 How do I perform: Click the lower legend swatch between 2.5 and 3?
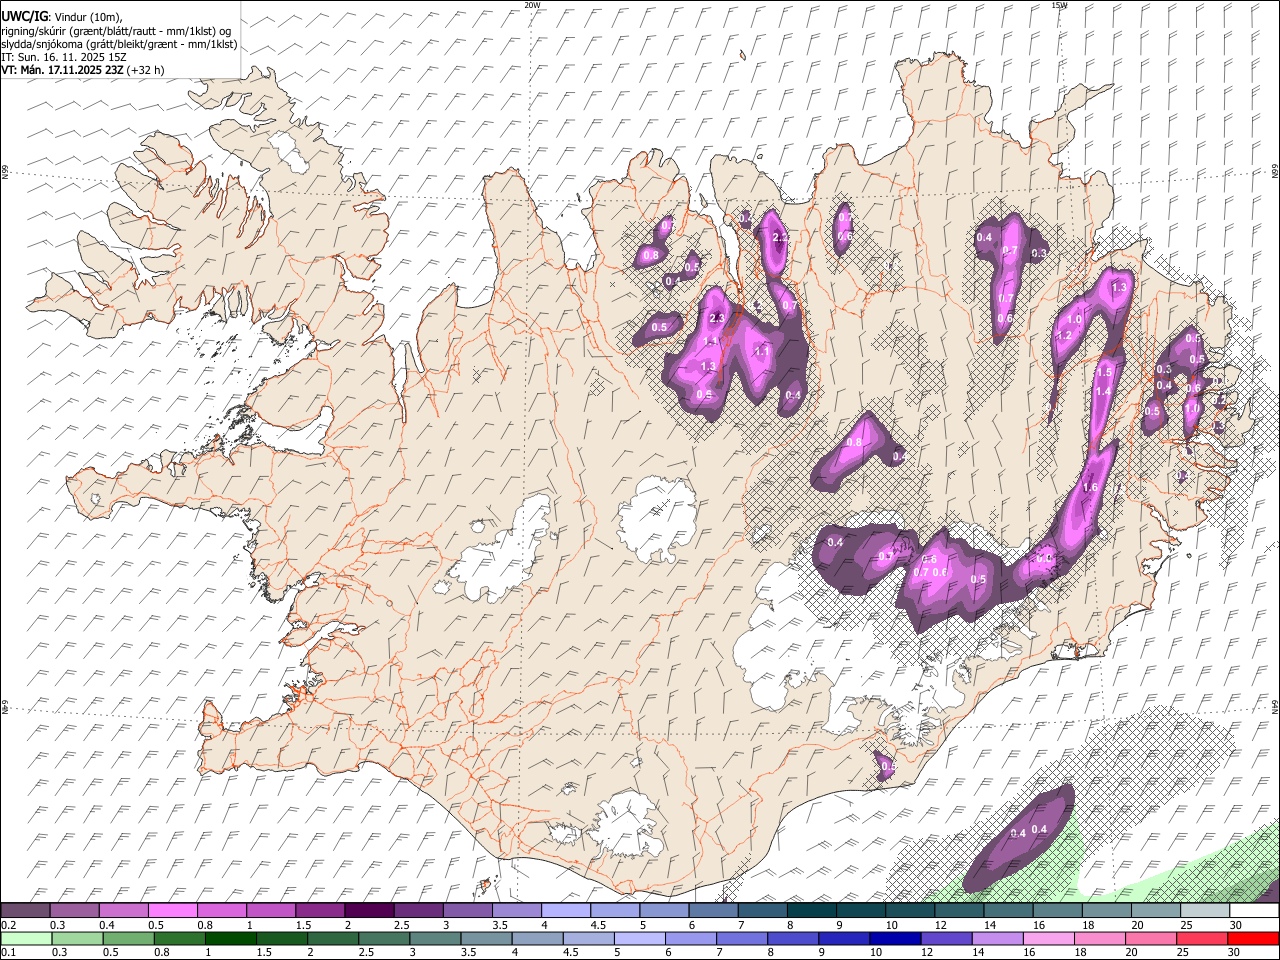[x=383, y=939]
